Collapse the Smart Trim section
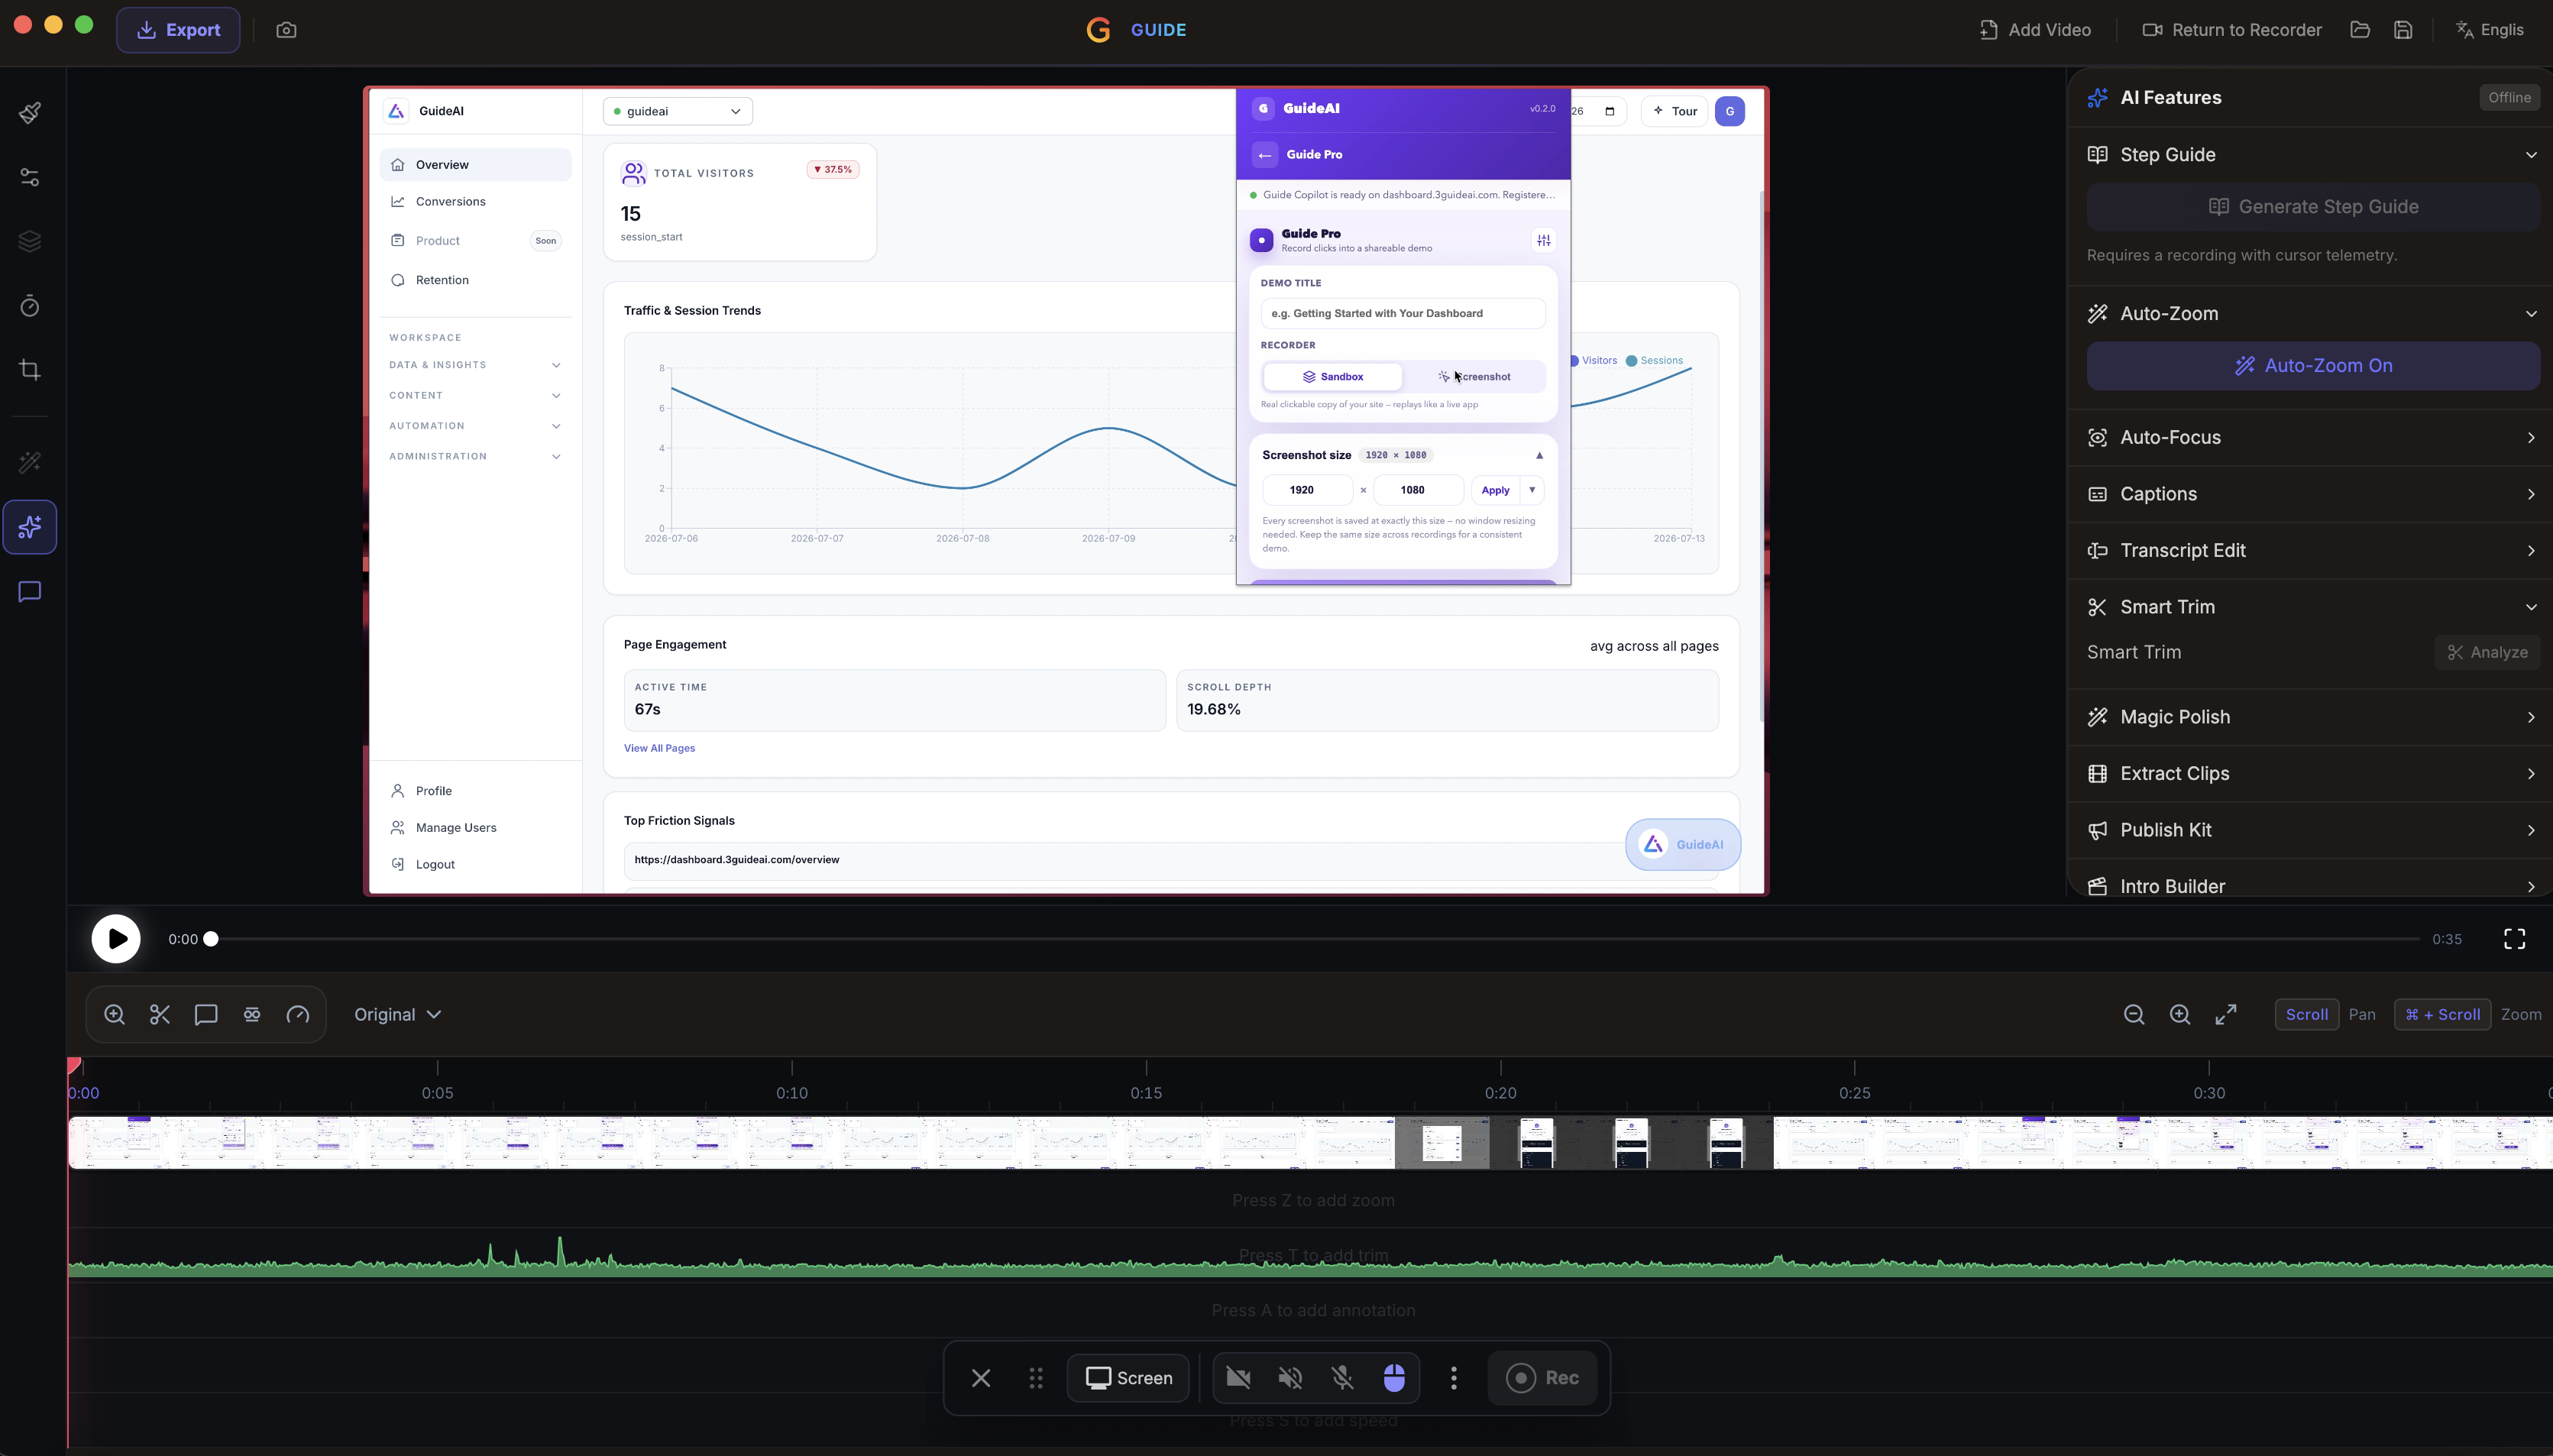This screenshot has width=2553, height=1456. pos(2313,607)
